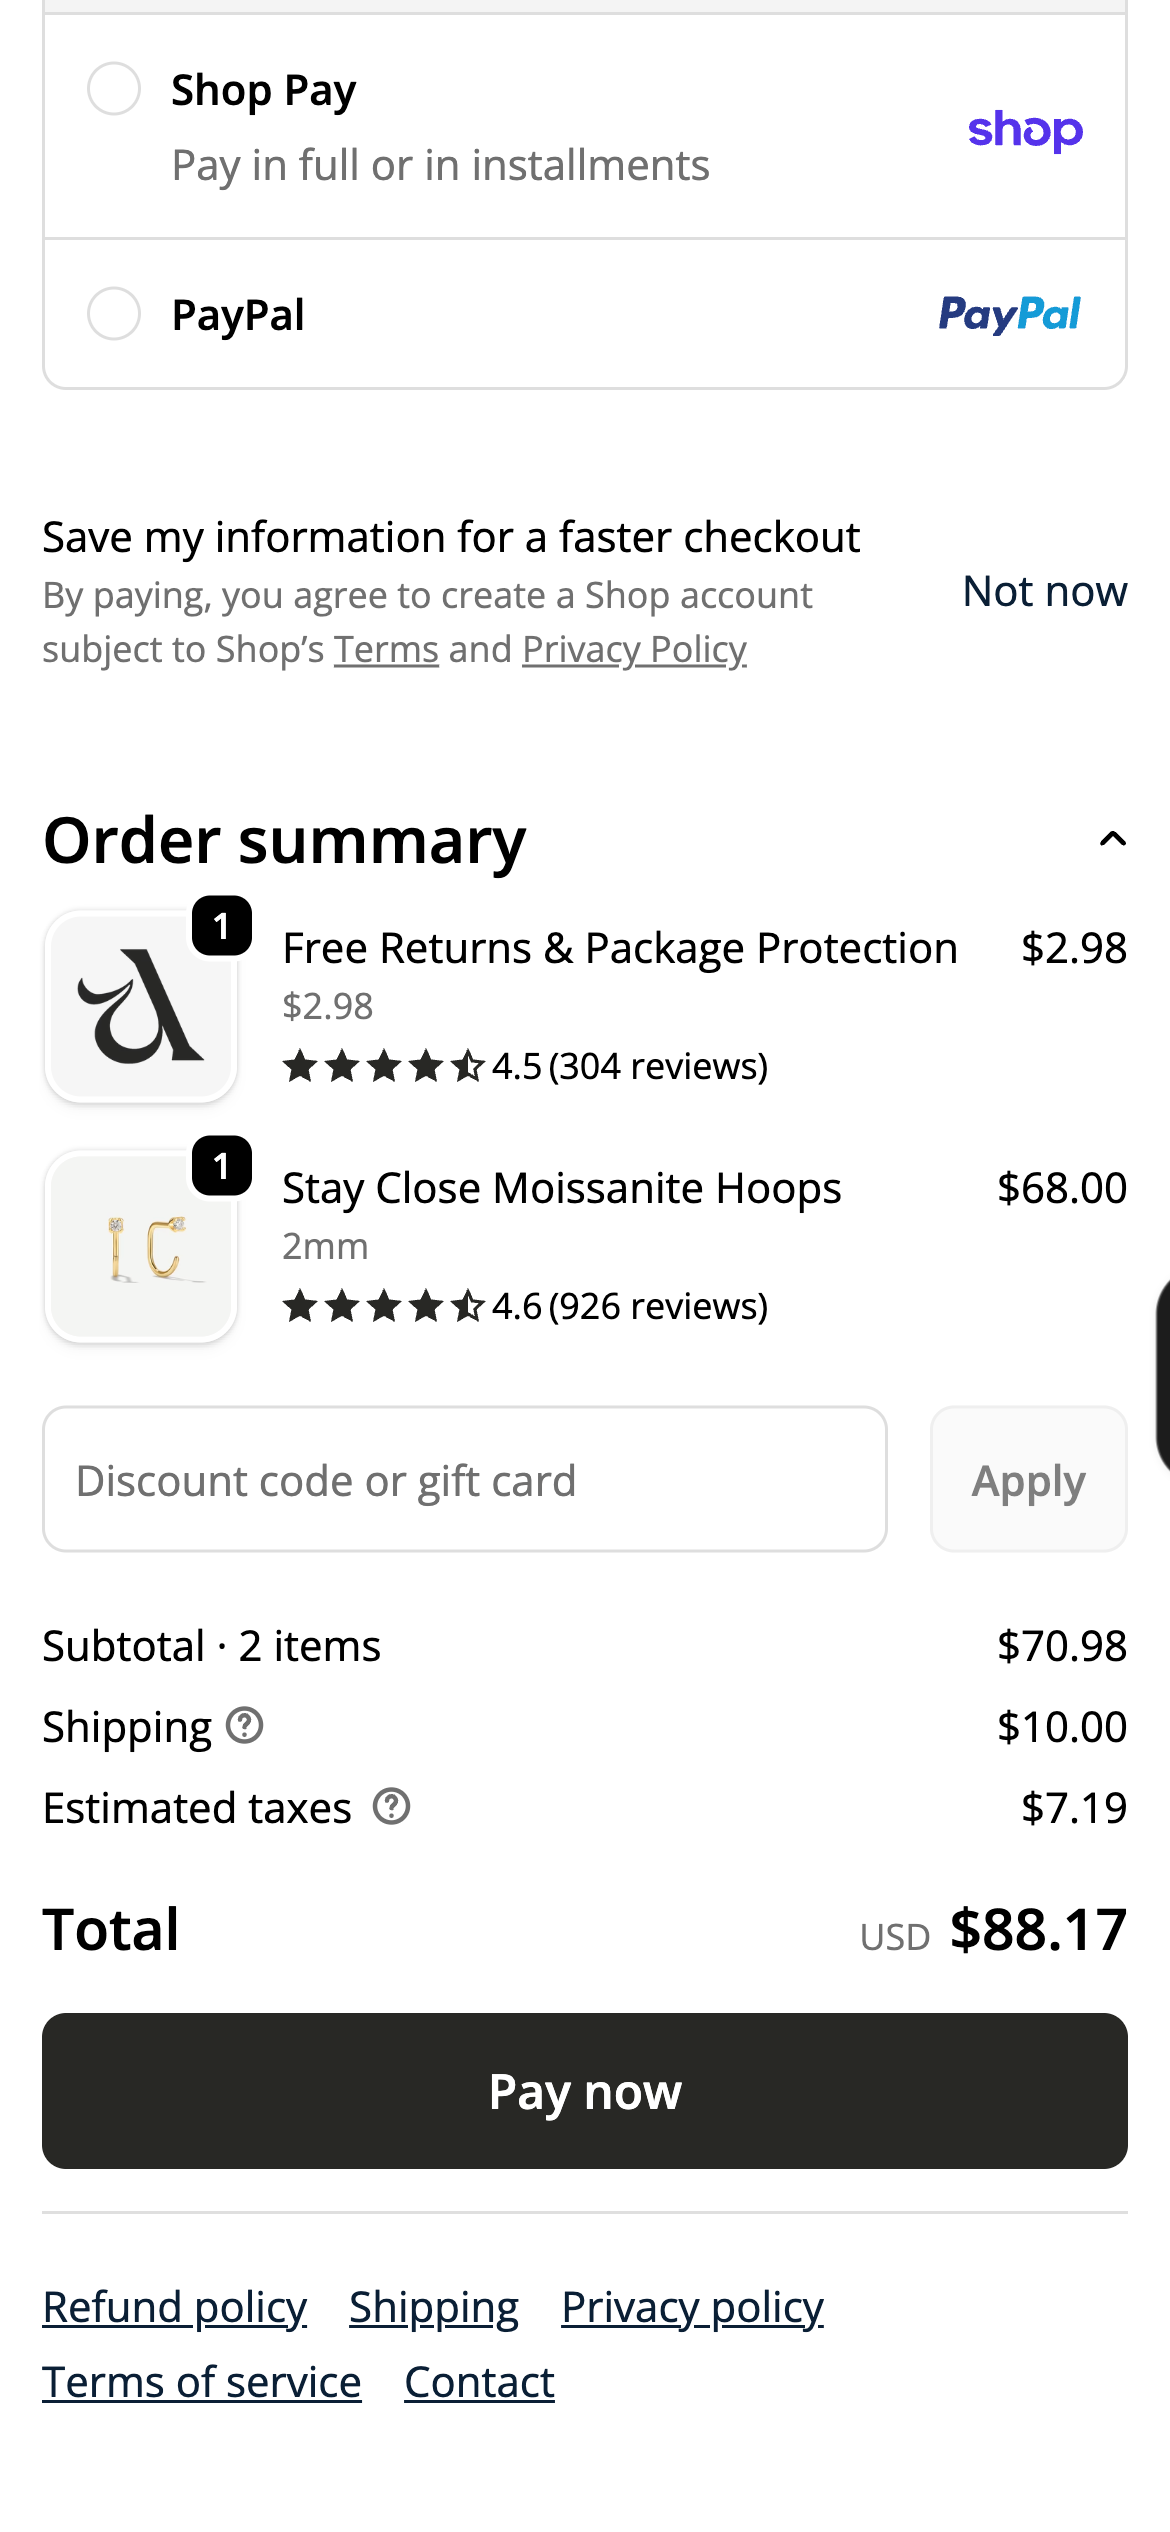Open the Terms of service link
This screenshot has width=1170, height=2532.
[202, 2382]
